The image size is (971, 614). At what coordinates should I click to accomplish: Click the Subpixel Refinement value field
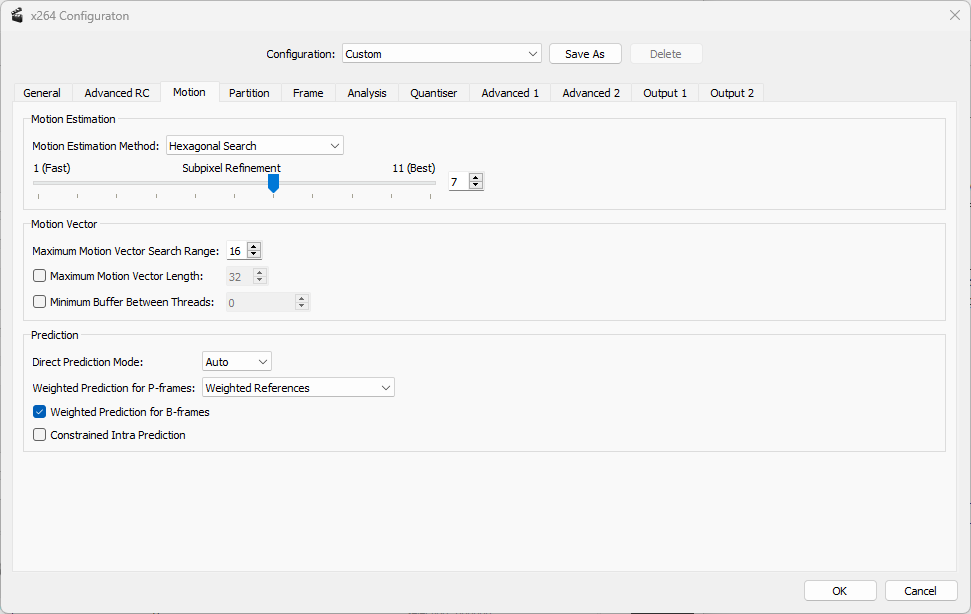(459, 181)
